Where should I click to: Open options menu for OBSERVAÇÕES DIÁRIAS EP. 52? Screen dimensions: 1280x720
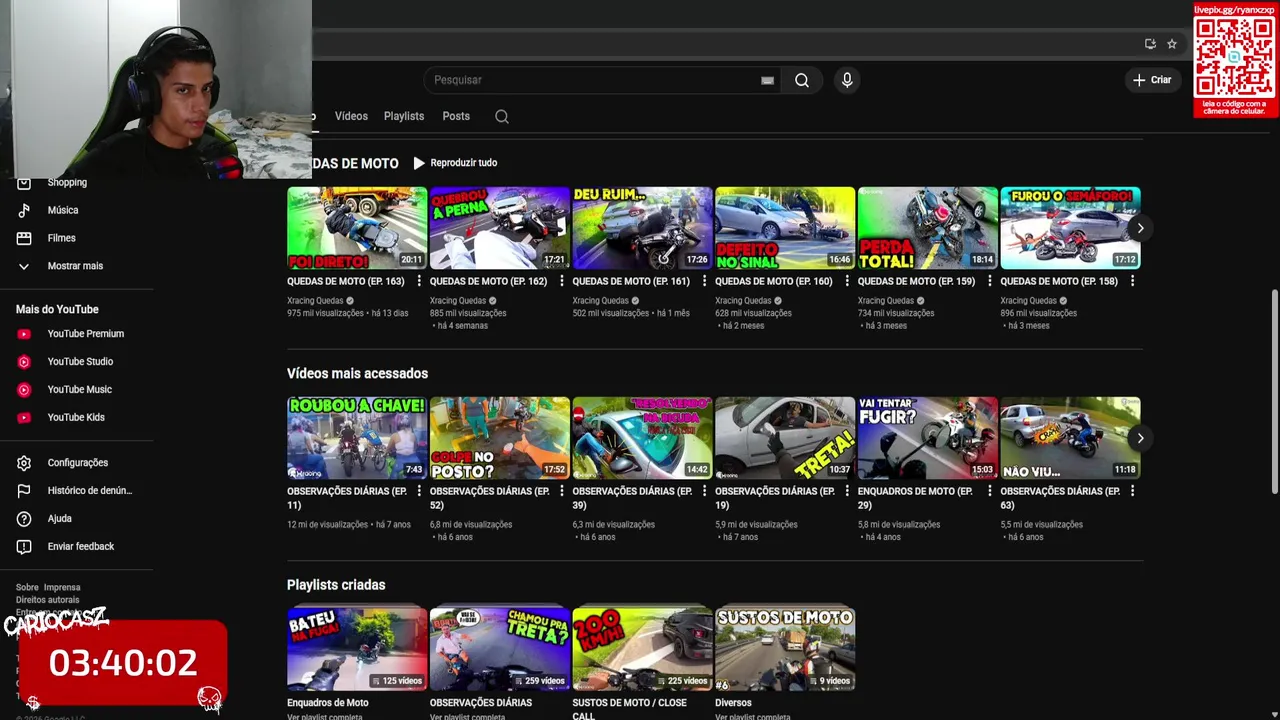(x=561, y=491)
